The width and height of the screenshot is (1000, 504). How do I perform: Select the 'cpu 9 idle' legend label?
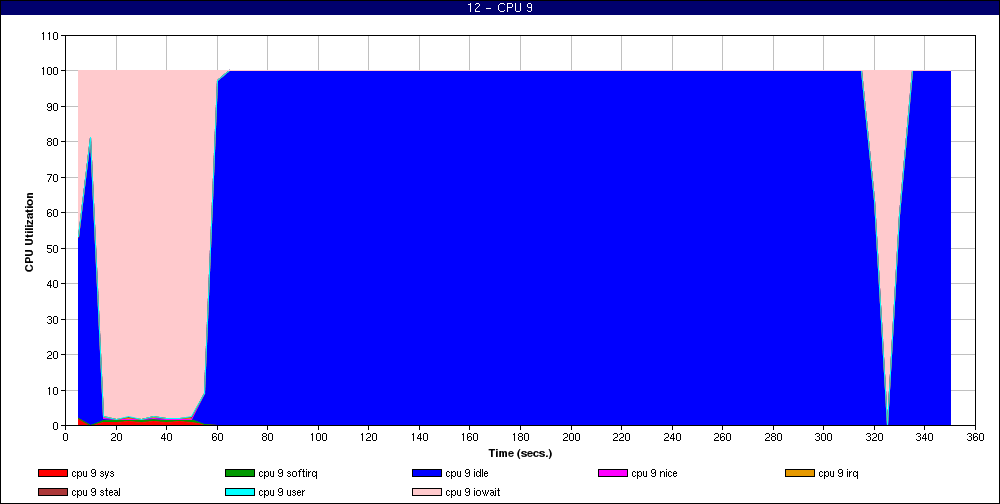pyautogui.click(x=467, y=473)
